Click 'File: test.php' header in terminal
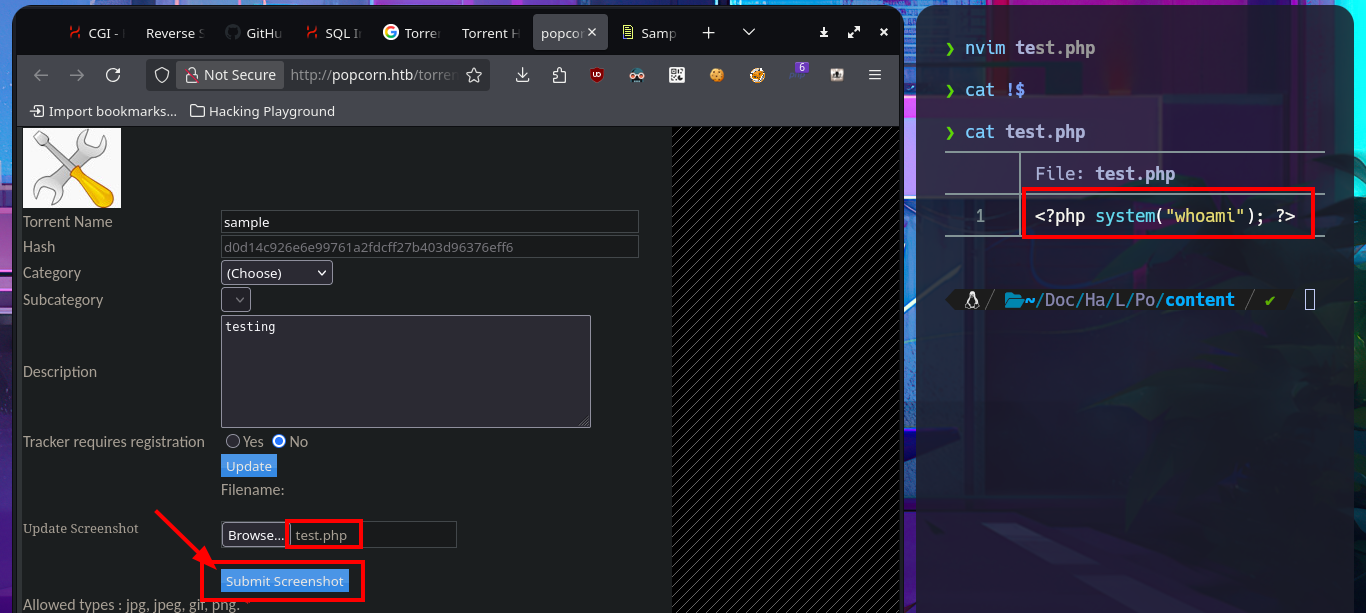This screenshot has height=613, width=1366. [x=1105, y=174]
